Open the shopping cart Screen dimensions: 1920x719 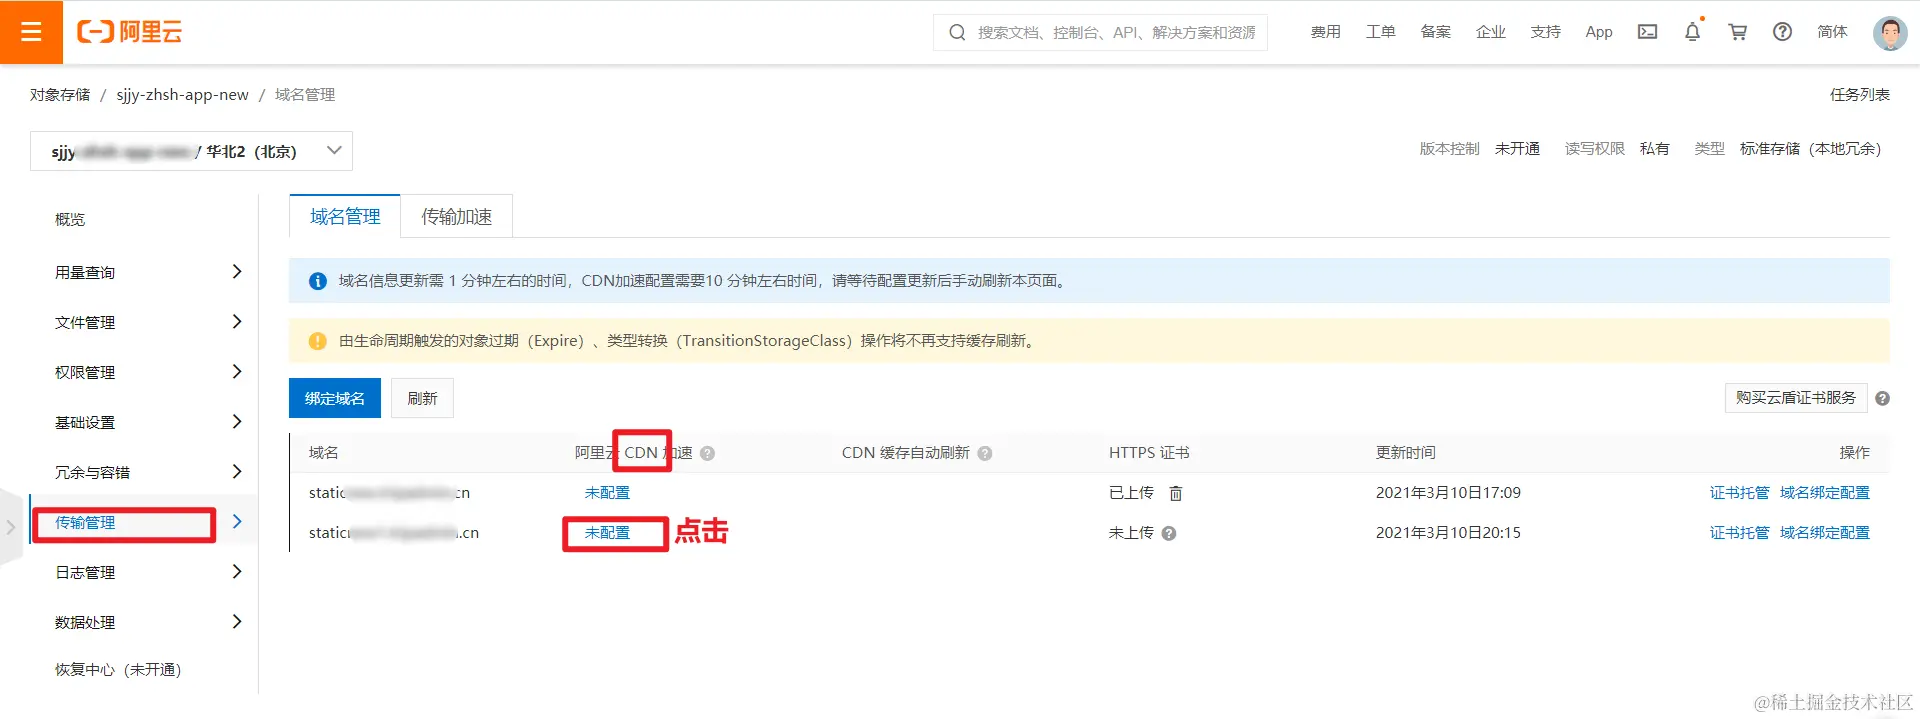(1738, 32)
